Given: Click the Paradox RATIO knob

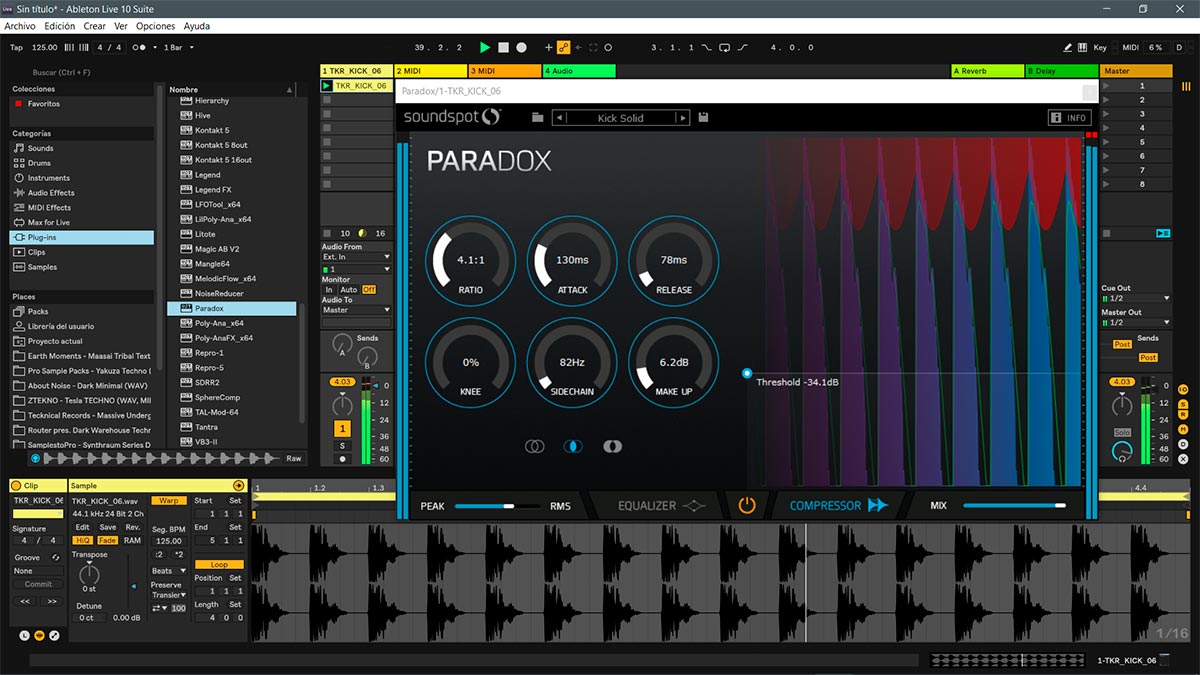Looking at the screenshot, I should point(470,260).
